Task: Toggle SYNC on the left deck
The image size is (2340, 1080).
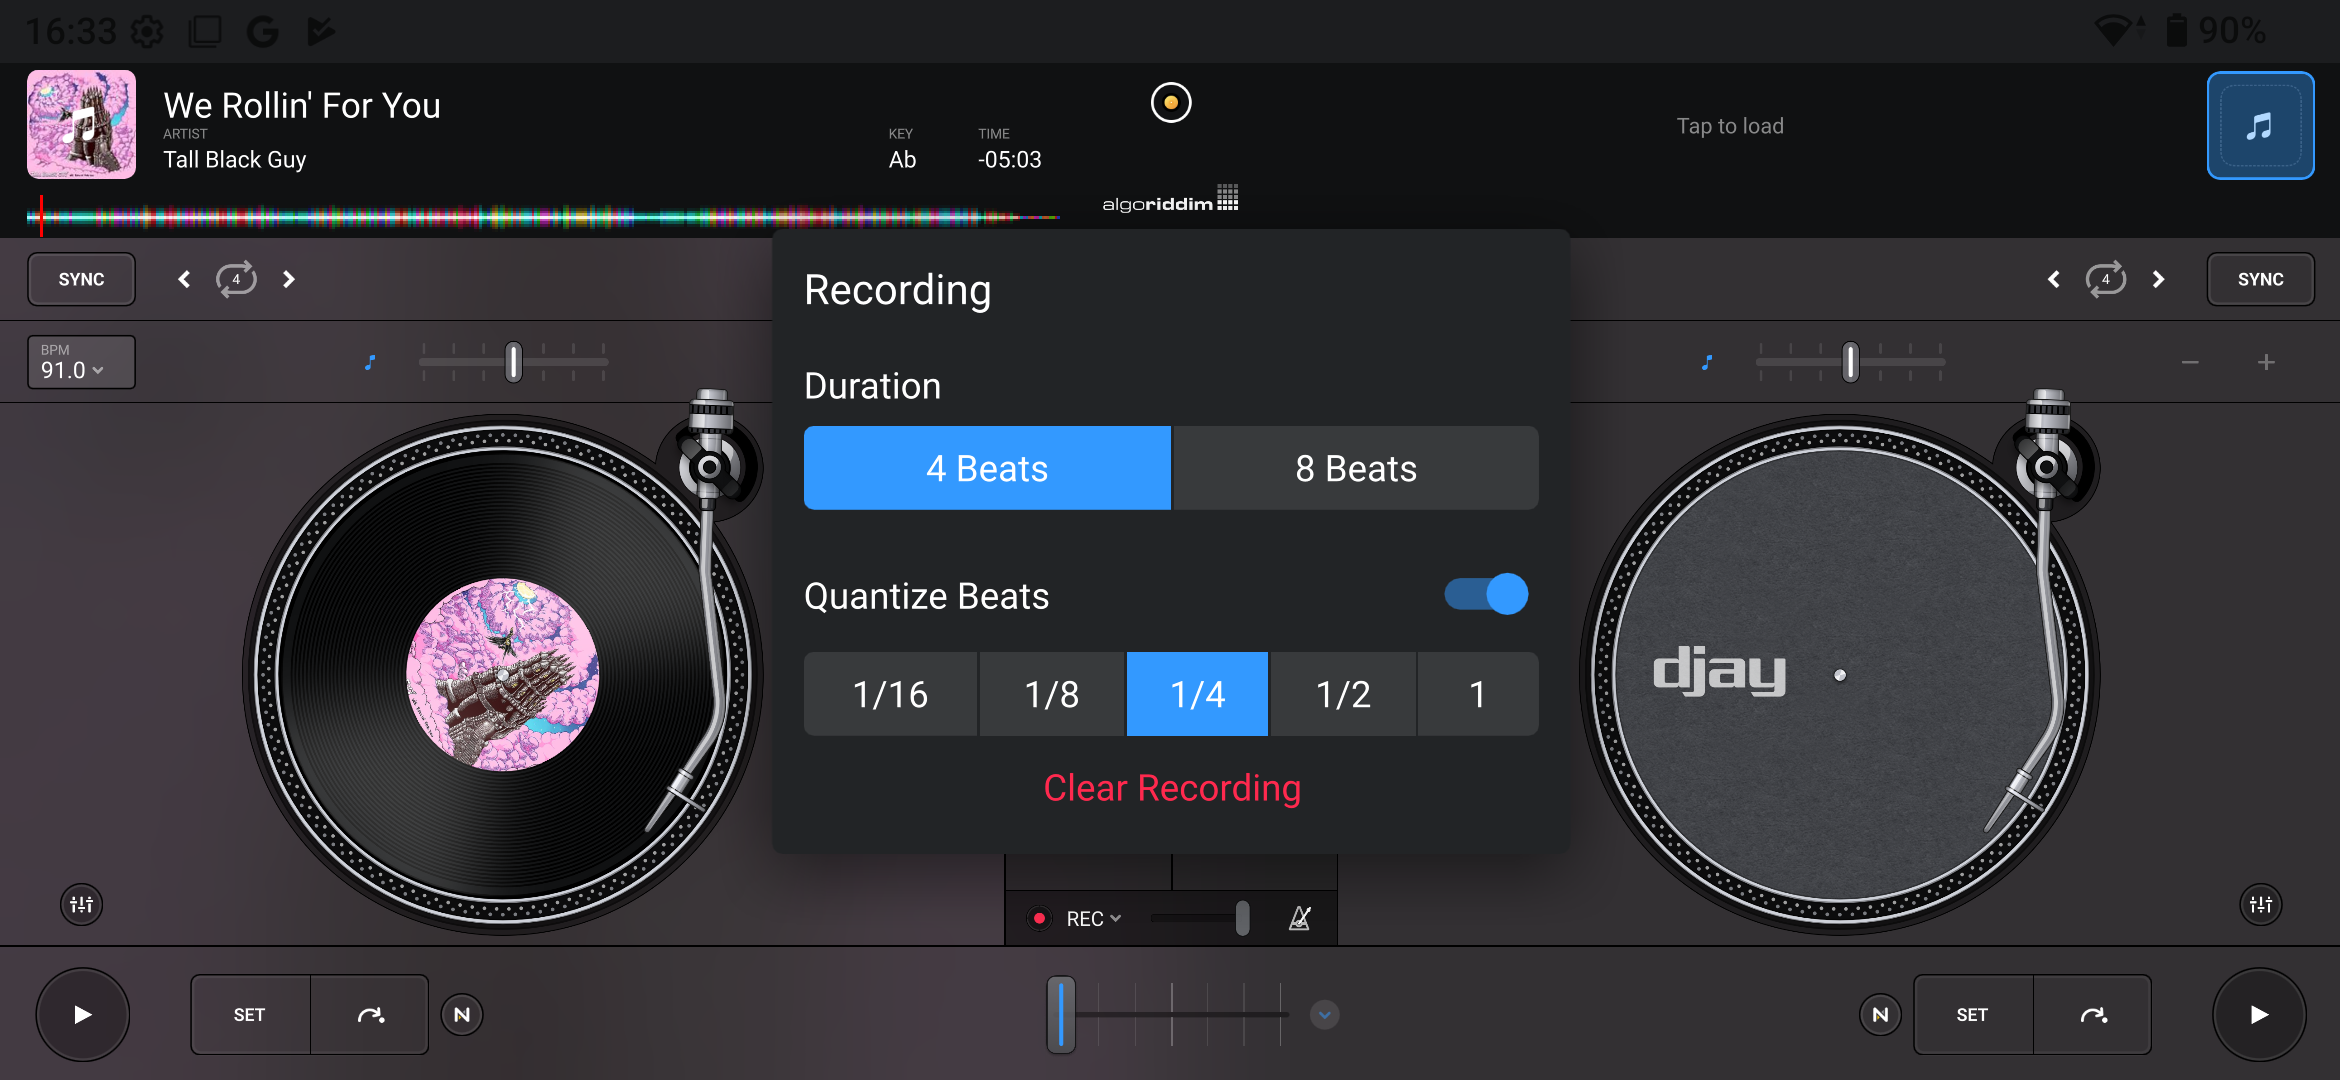Action: click(80, 279)
